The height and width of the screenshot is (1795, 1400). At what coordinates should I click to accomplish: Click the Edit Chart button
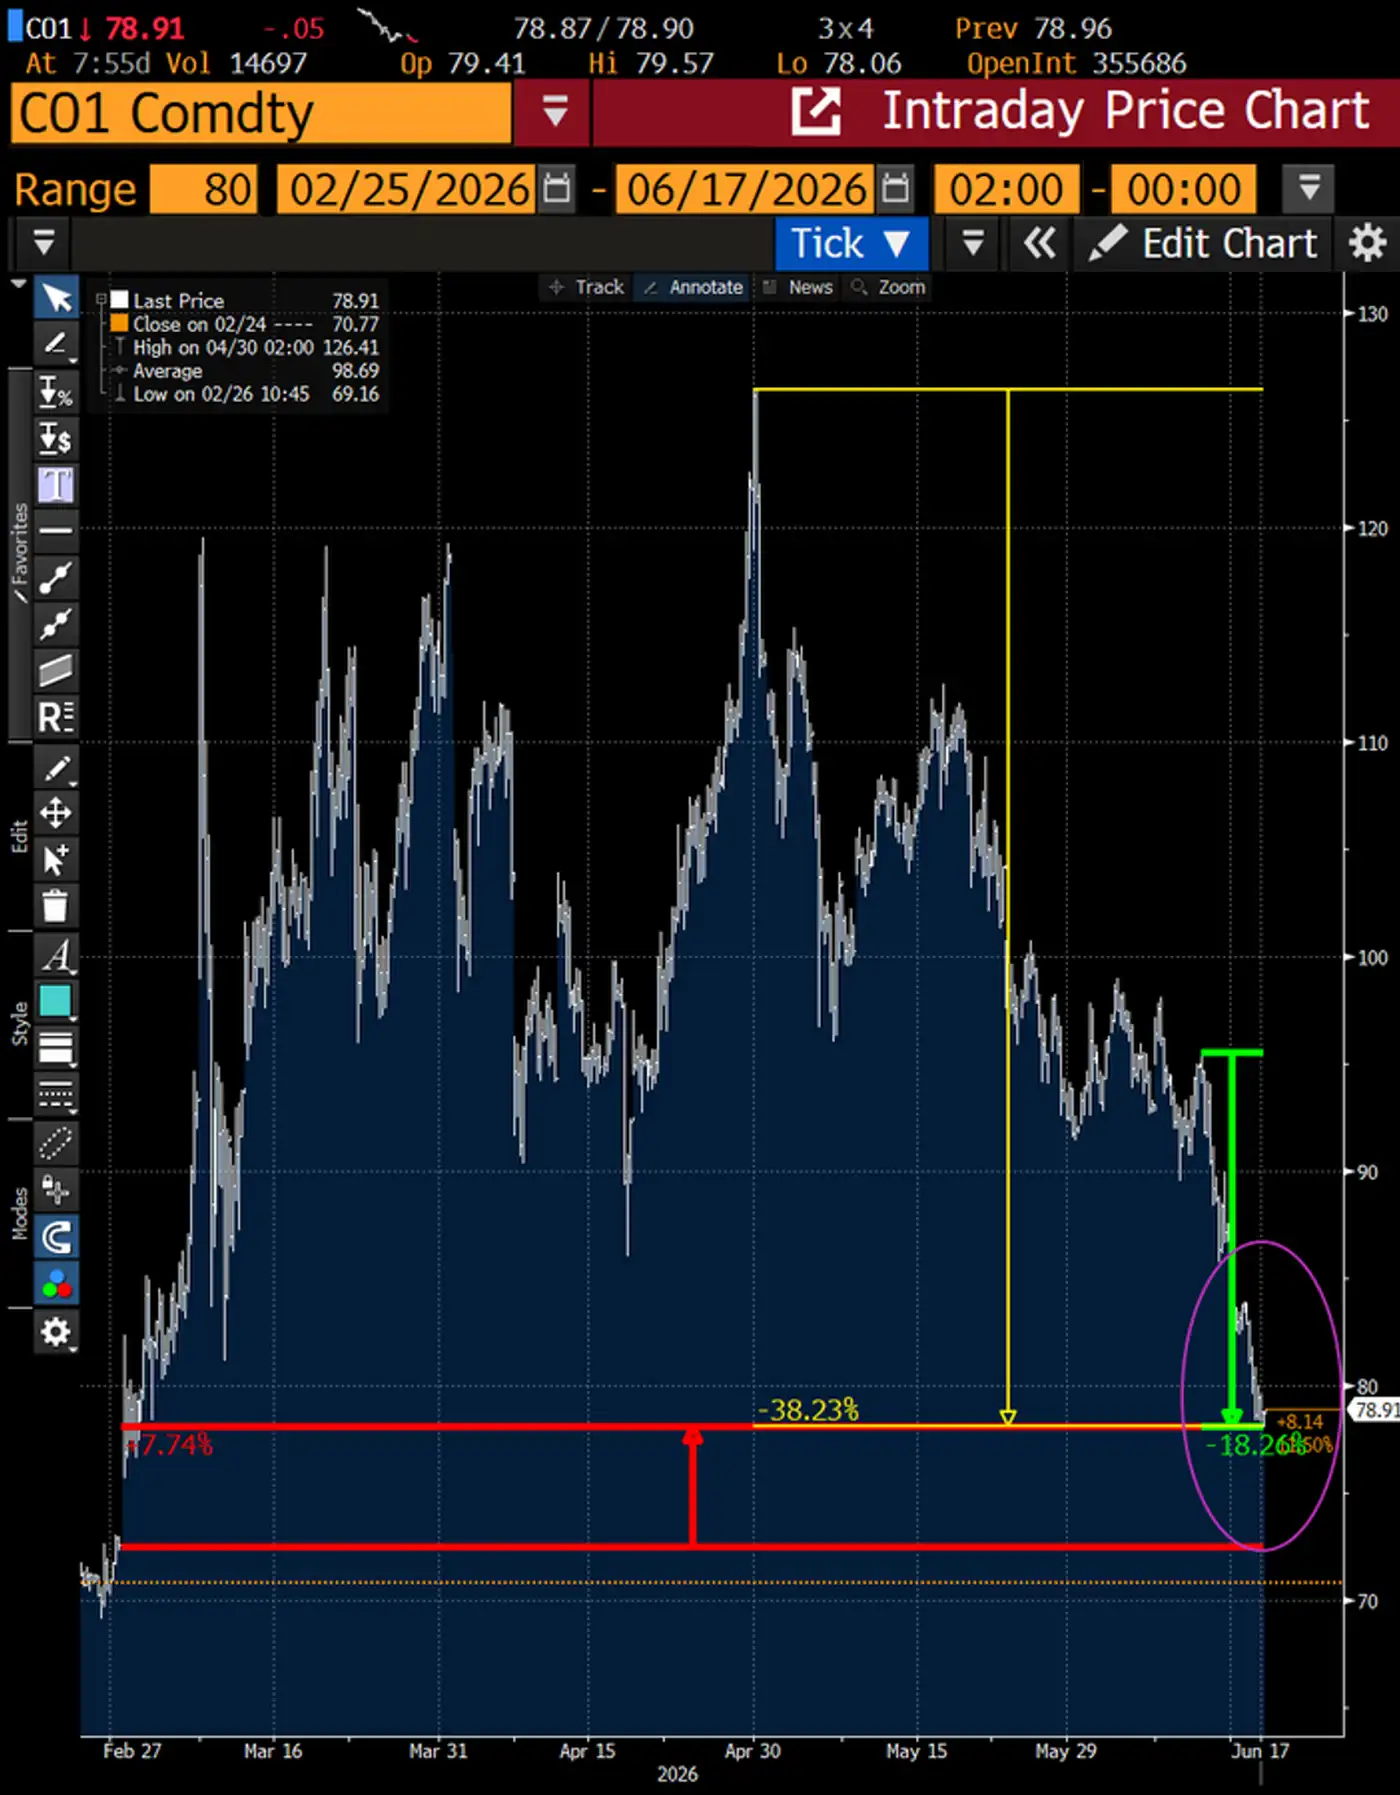(x=1203, y=243)
